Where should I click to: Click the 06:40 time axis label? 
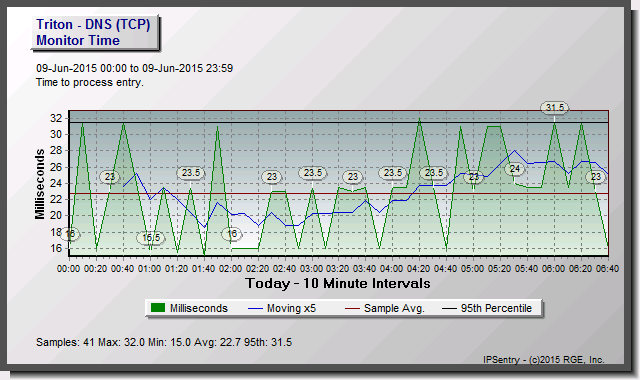[607, 269]
